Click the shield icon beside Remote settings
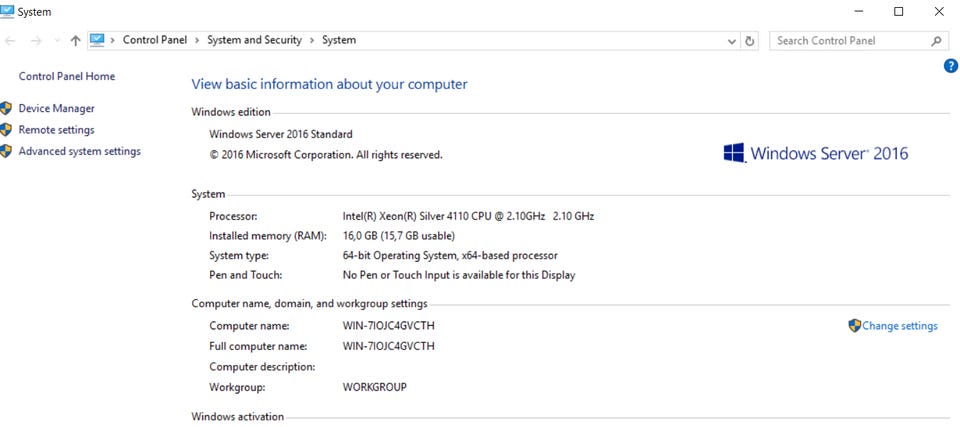 (6, 130)
